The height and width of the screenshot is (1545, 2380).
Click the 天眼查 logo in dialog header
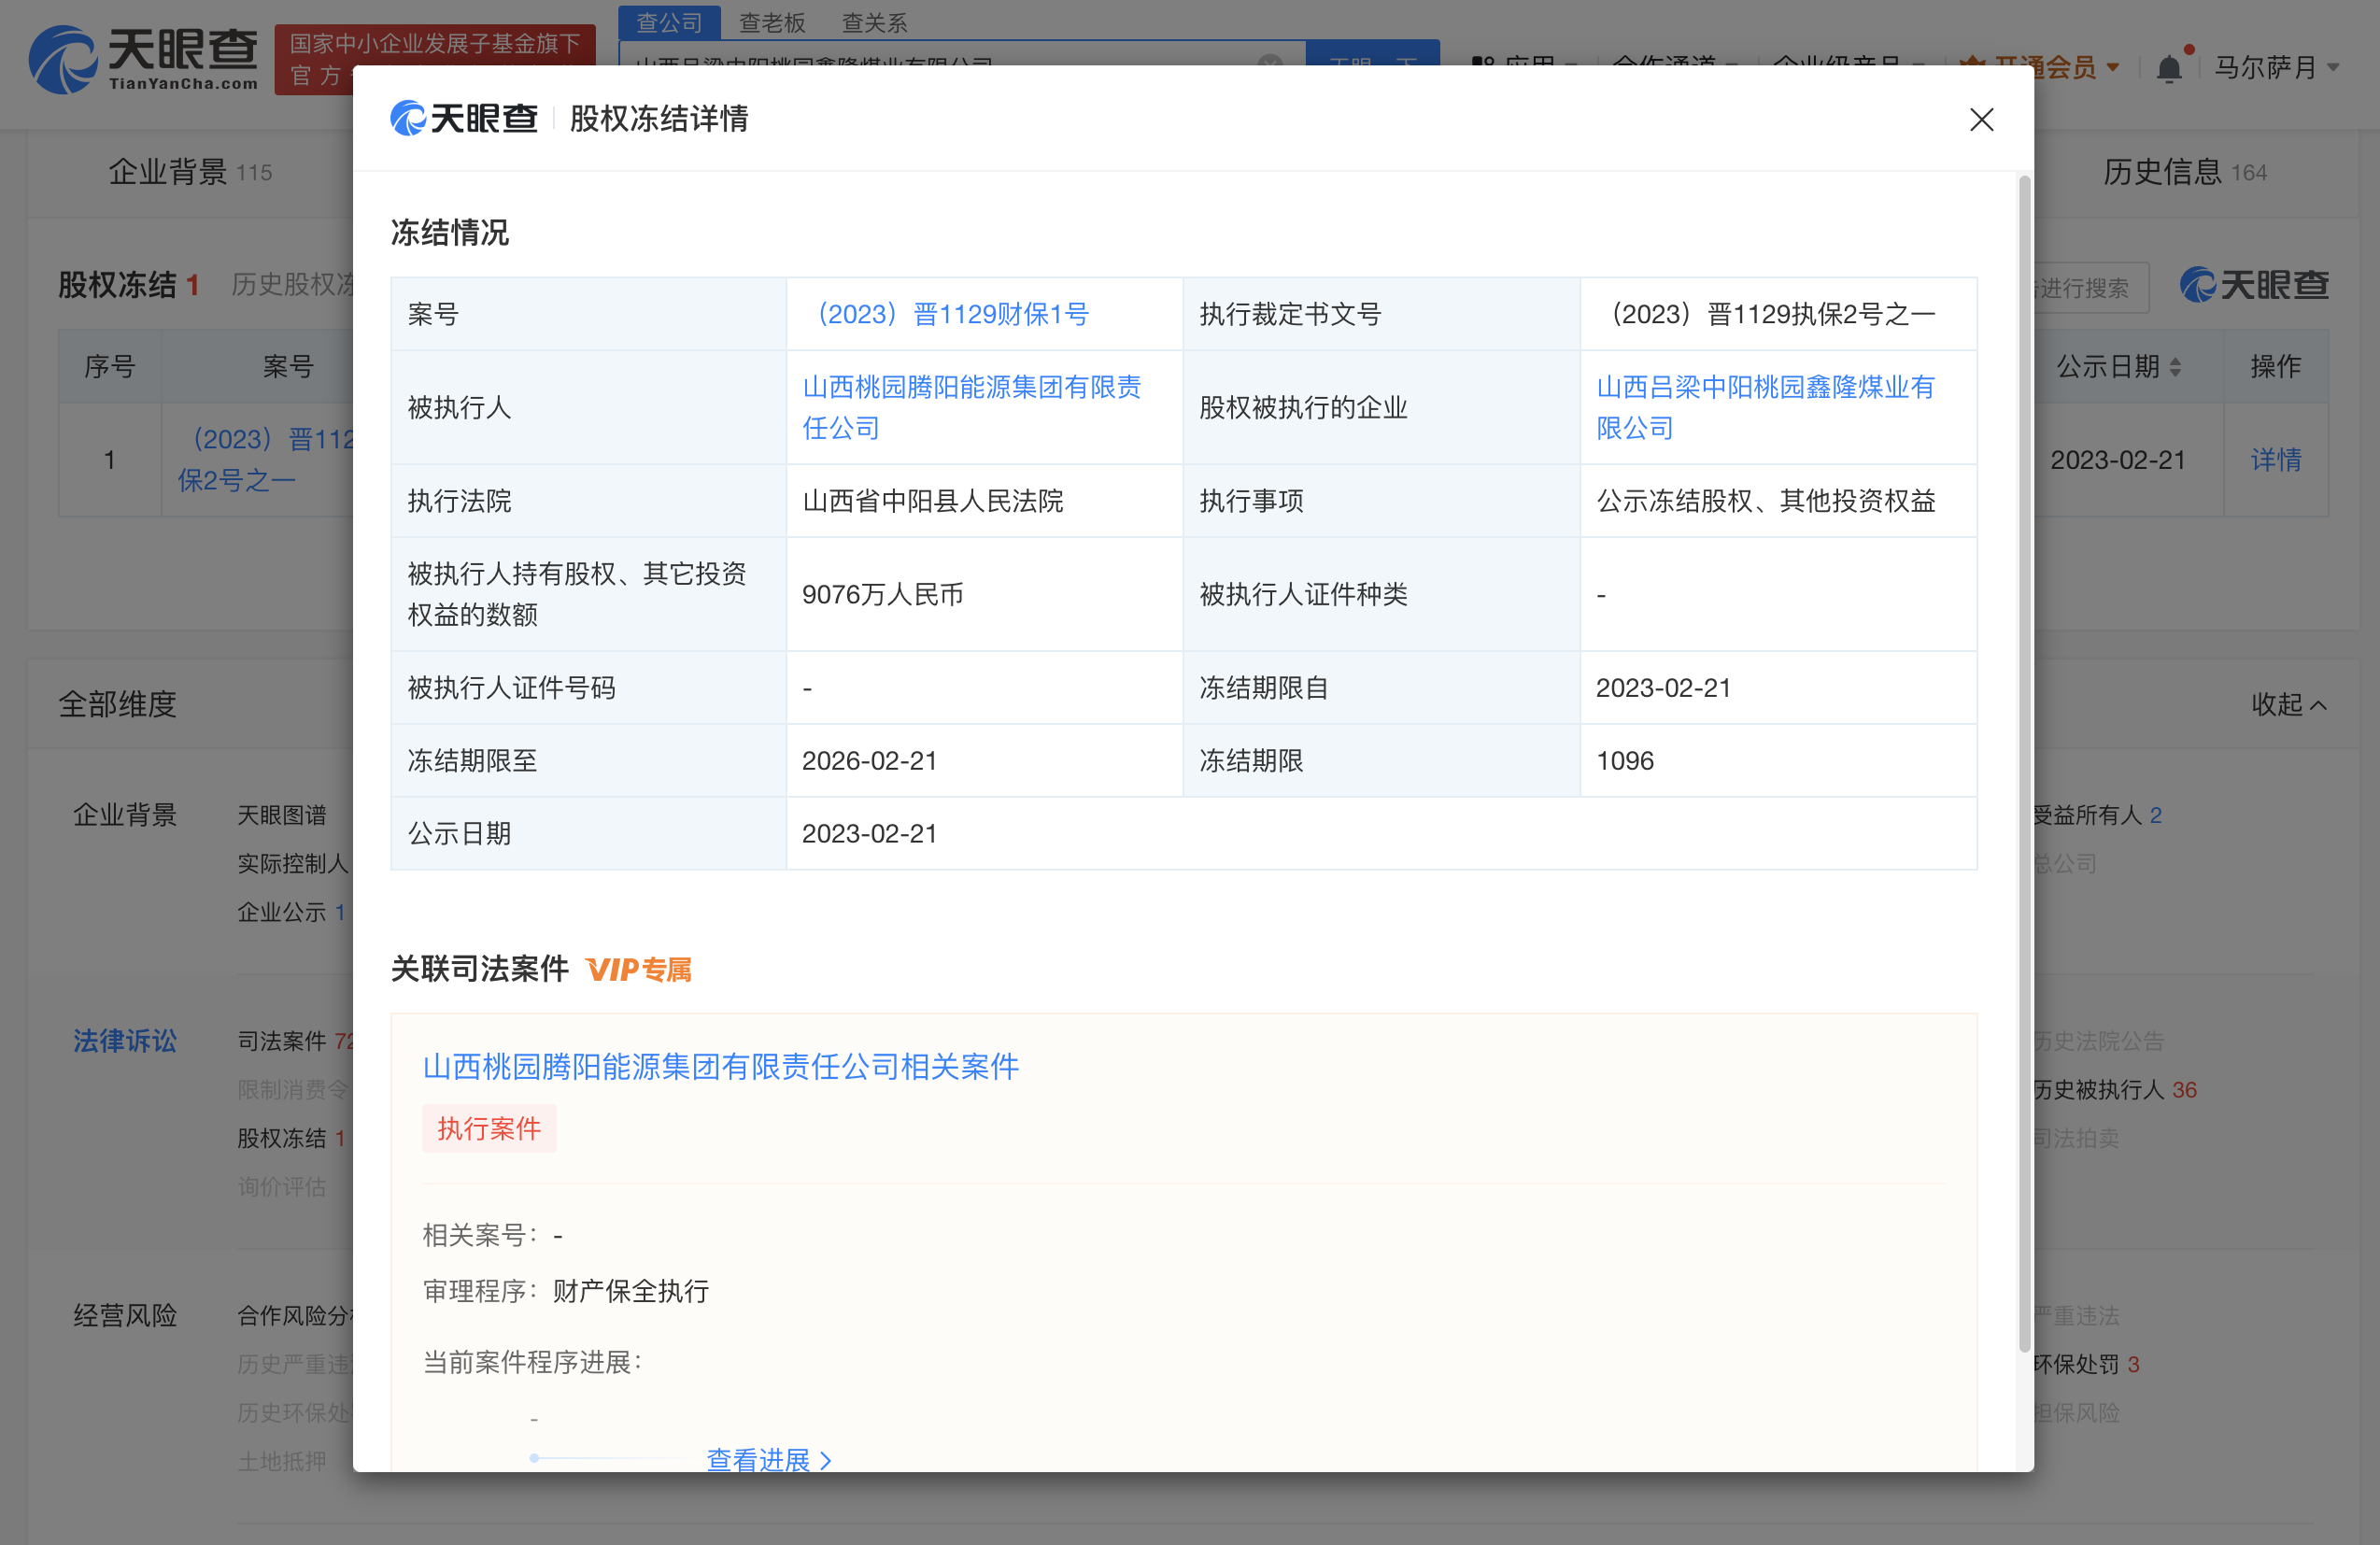[464, 119]
